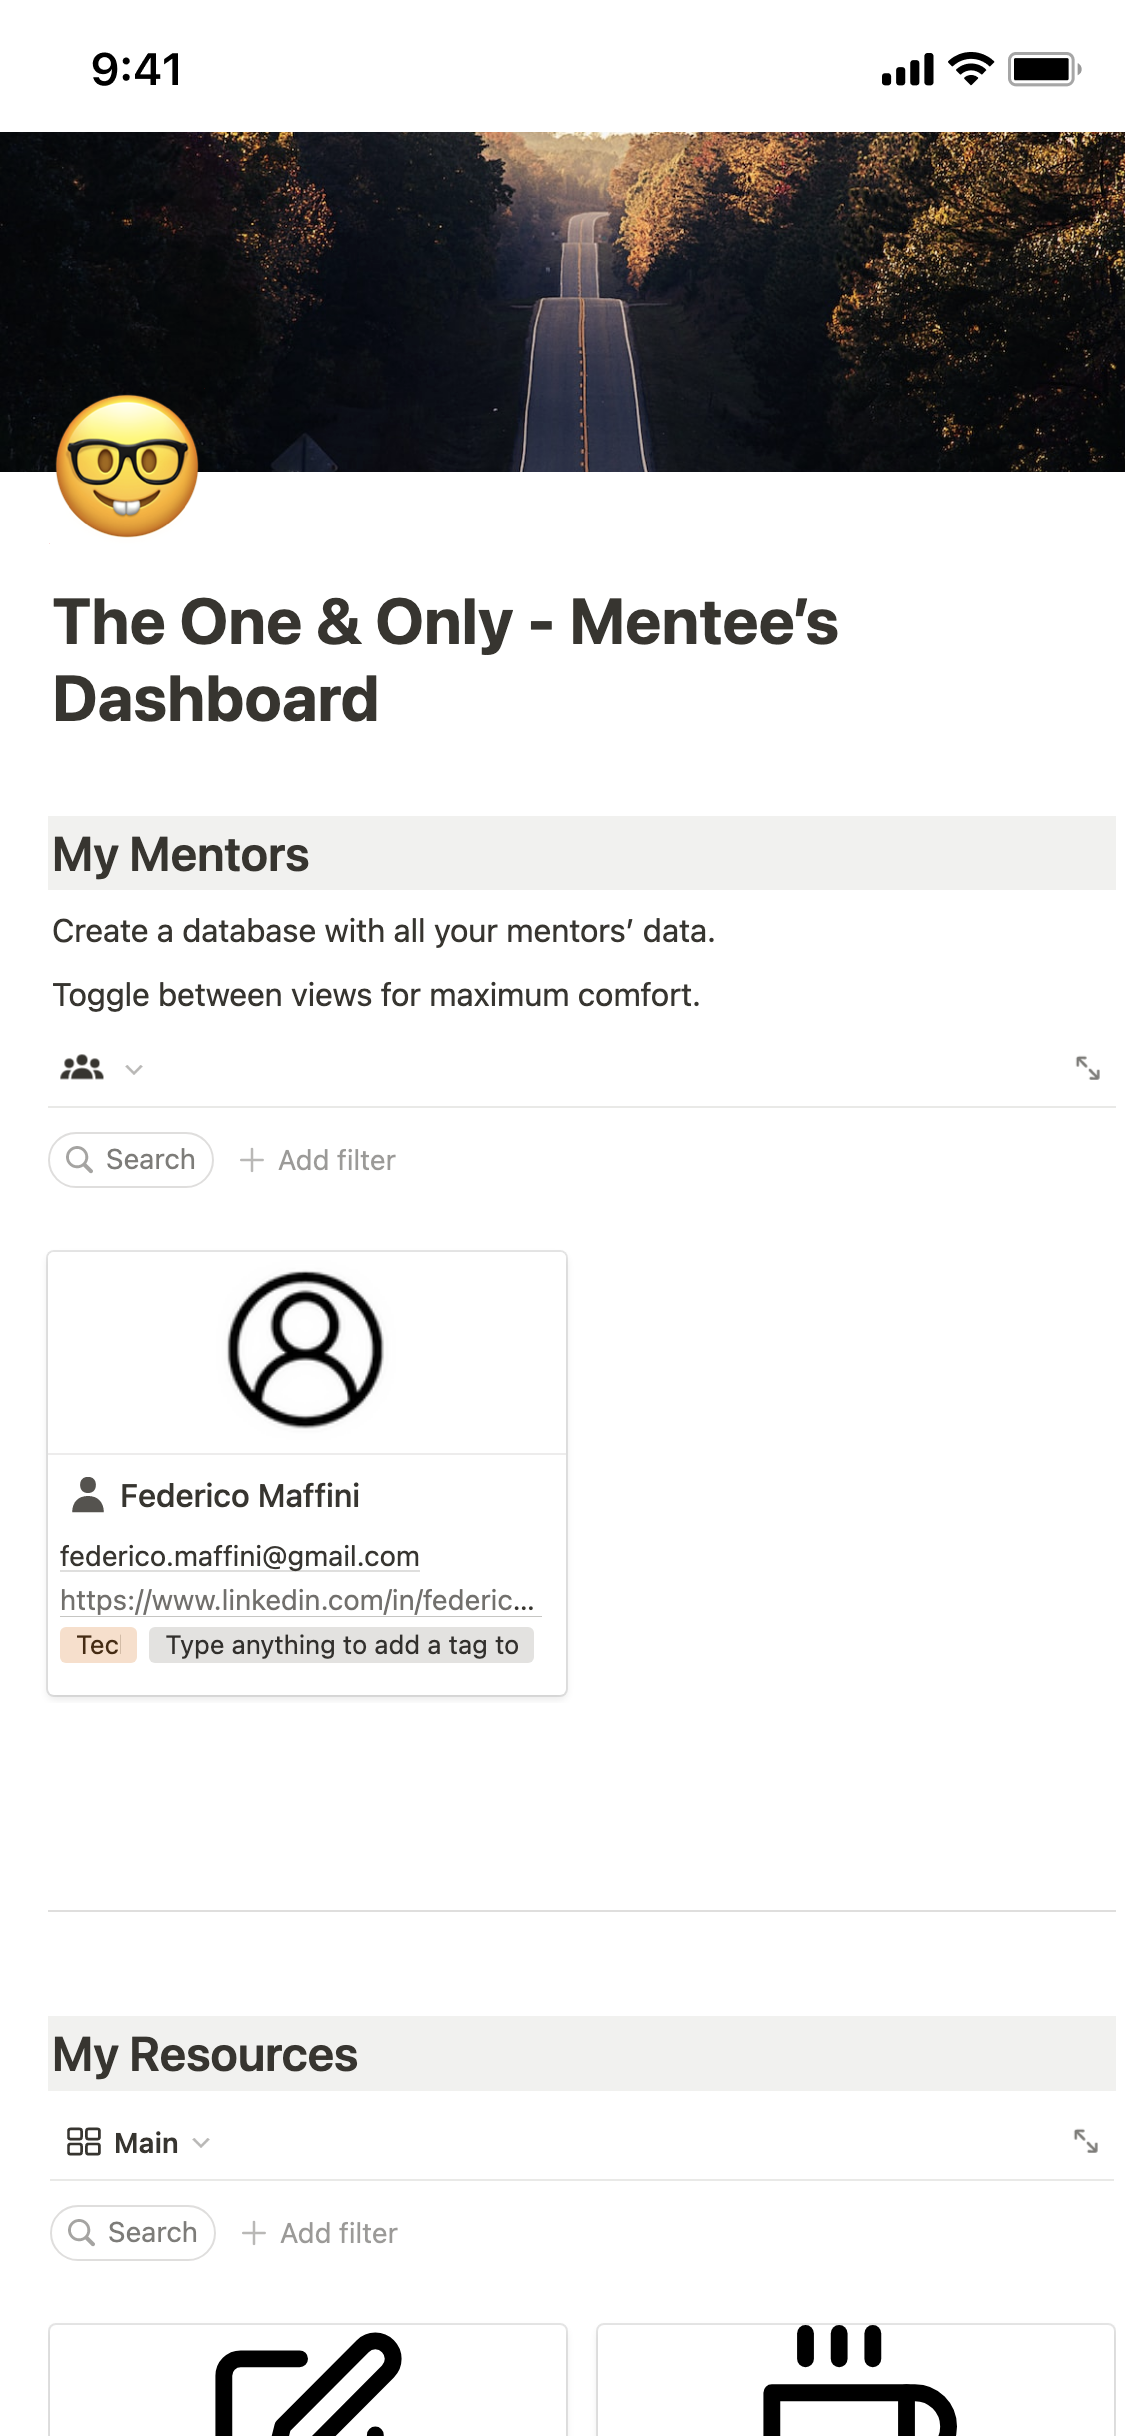This screenshot has height=2436, width=1125.
Task: Open the federico.maffini@gmail.com email link
Action: pyautogui.click(x=240, y=1556)
